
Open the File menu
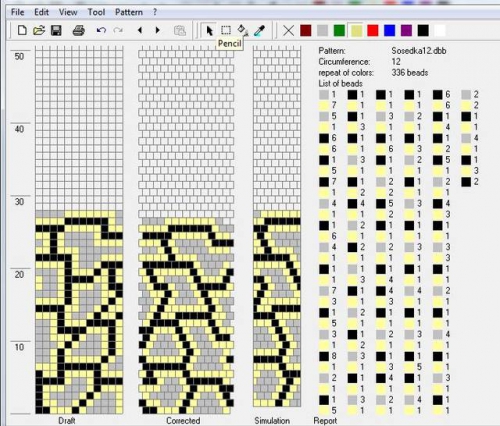[17, 12]
